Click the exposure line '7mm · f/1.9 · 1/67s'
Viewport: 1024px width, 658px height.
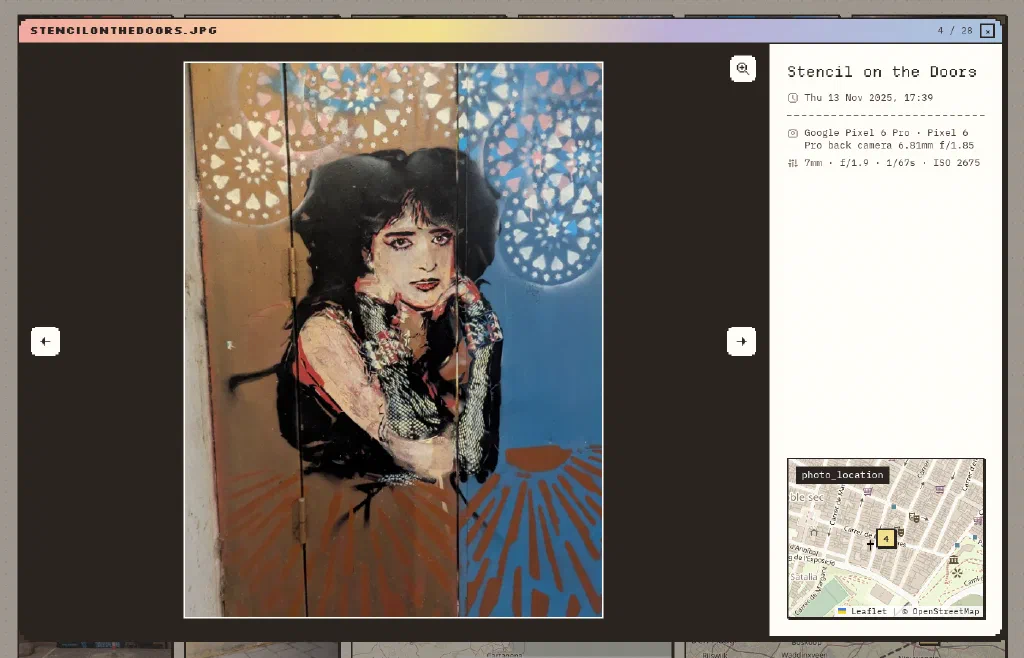pyautogui.click(x=891, y=163)
